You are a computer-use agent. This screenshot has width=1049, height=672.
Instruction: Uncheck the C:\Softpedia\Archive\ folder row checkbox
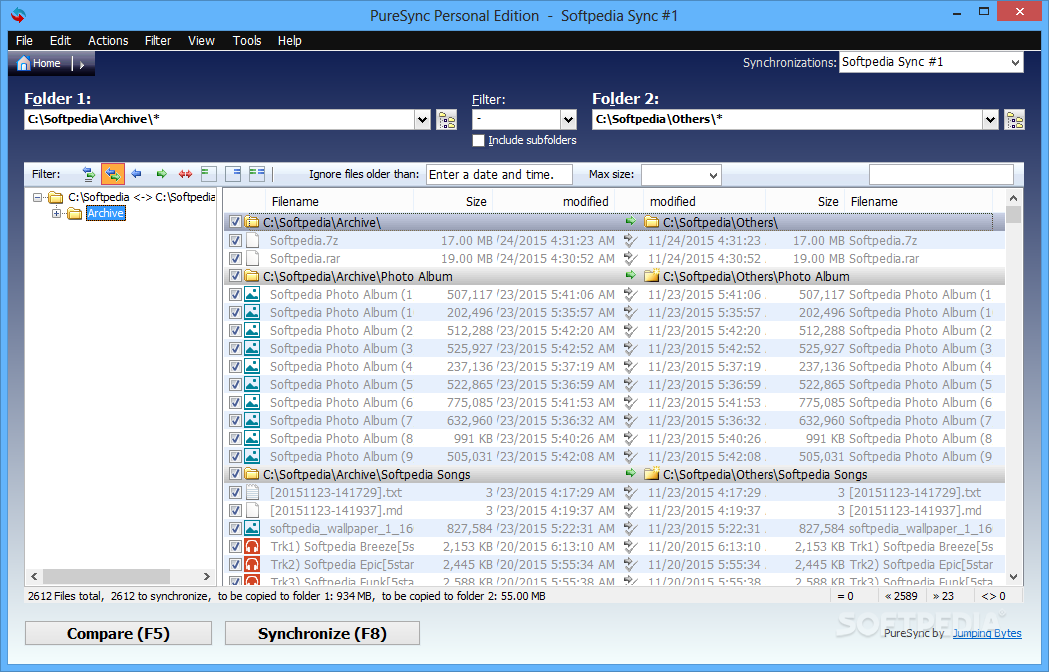point(235,222)
